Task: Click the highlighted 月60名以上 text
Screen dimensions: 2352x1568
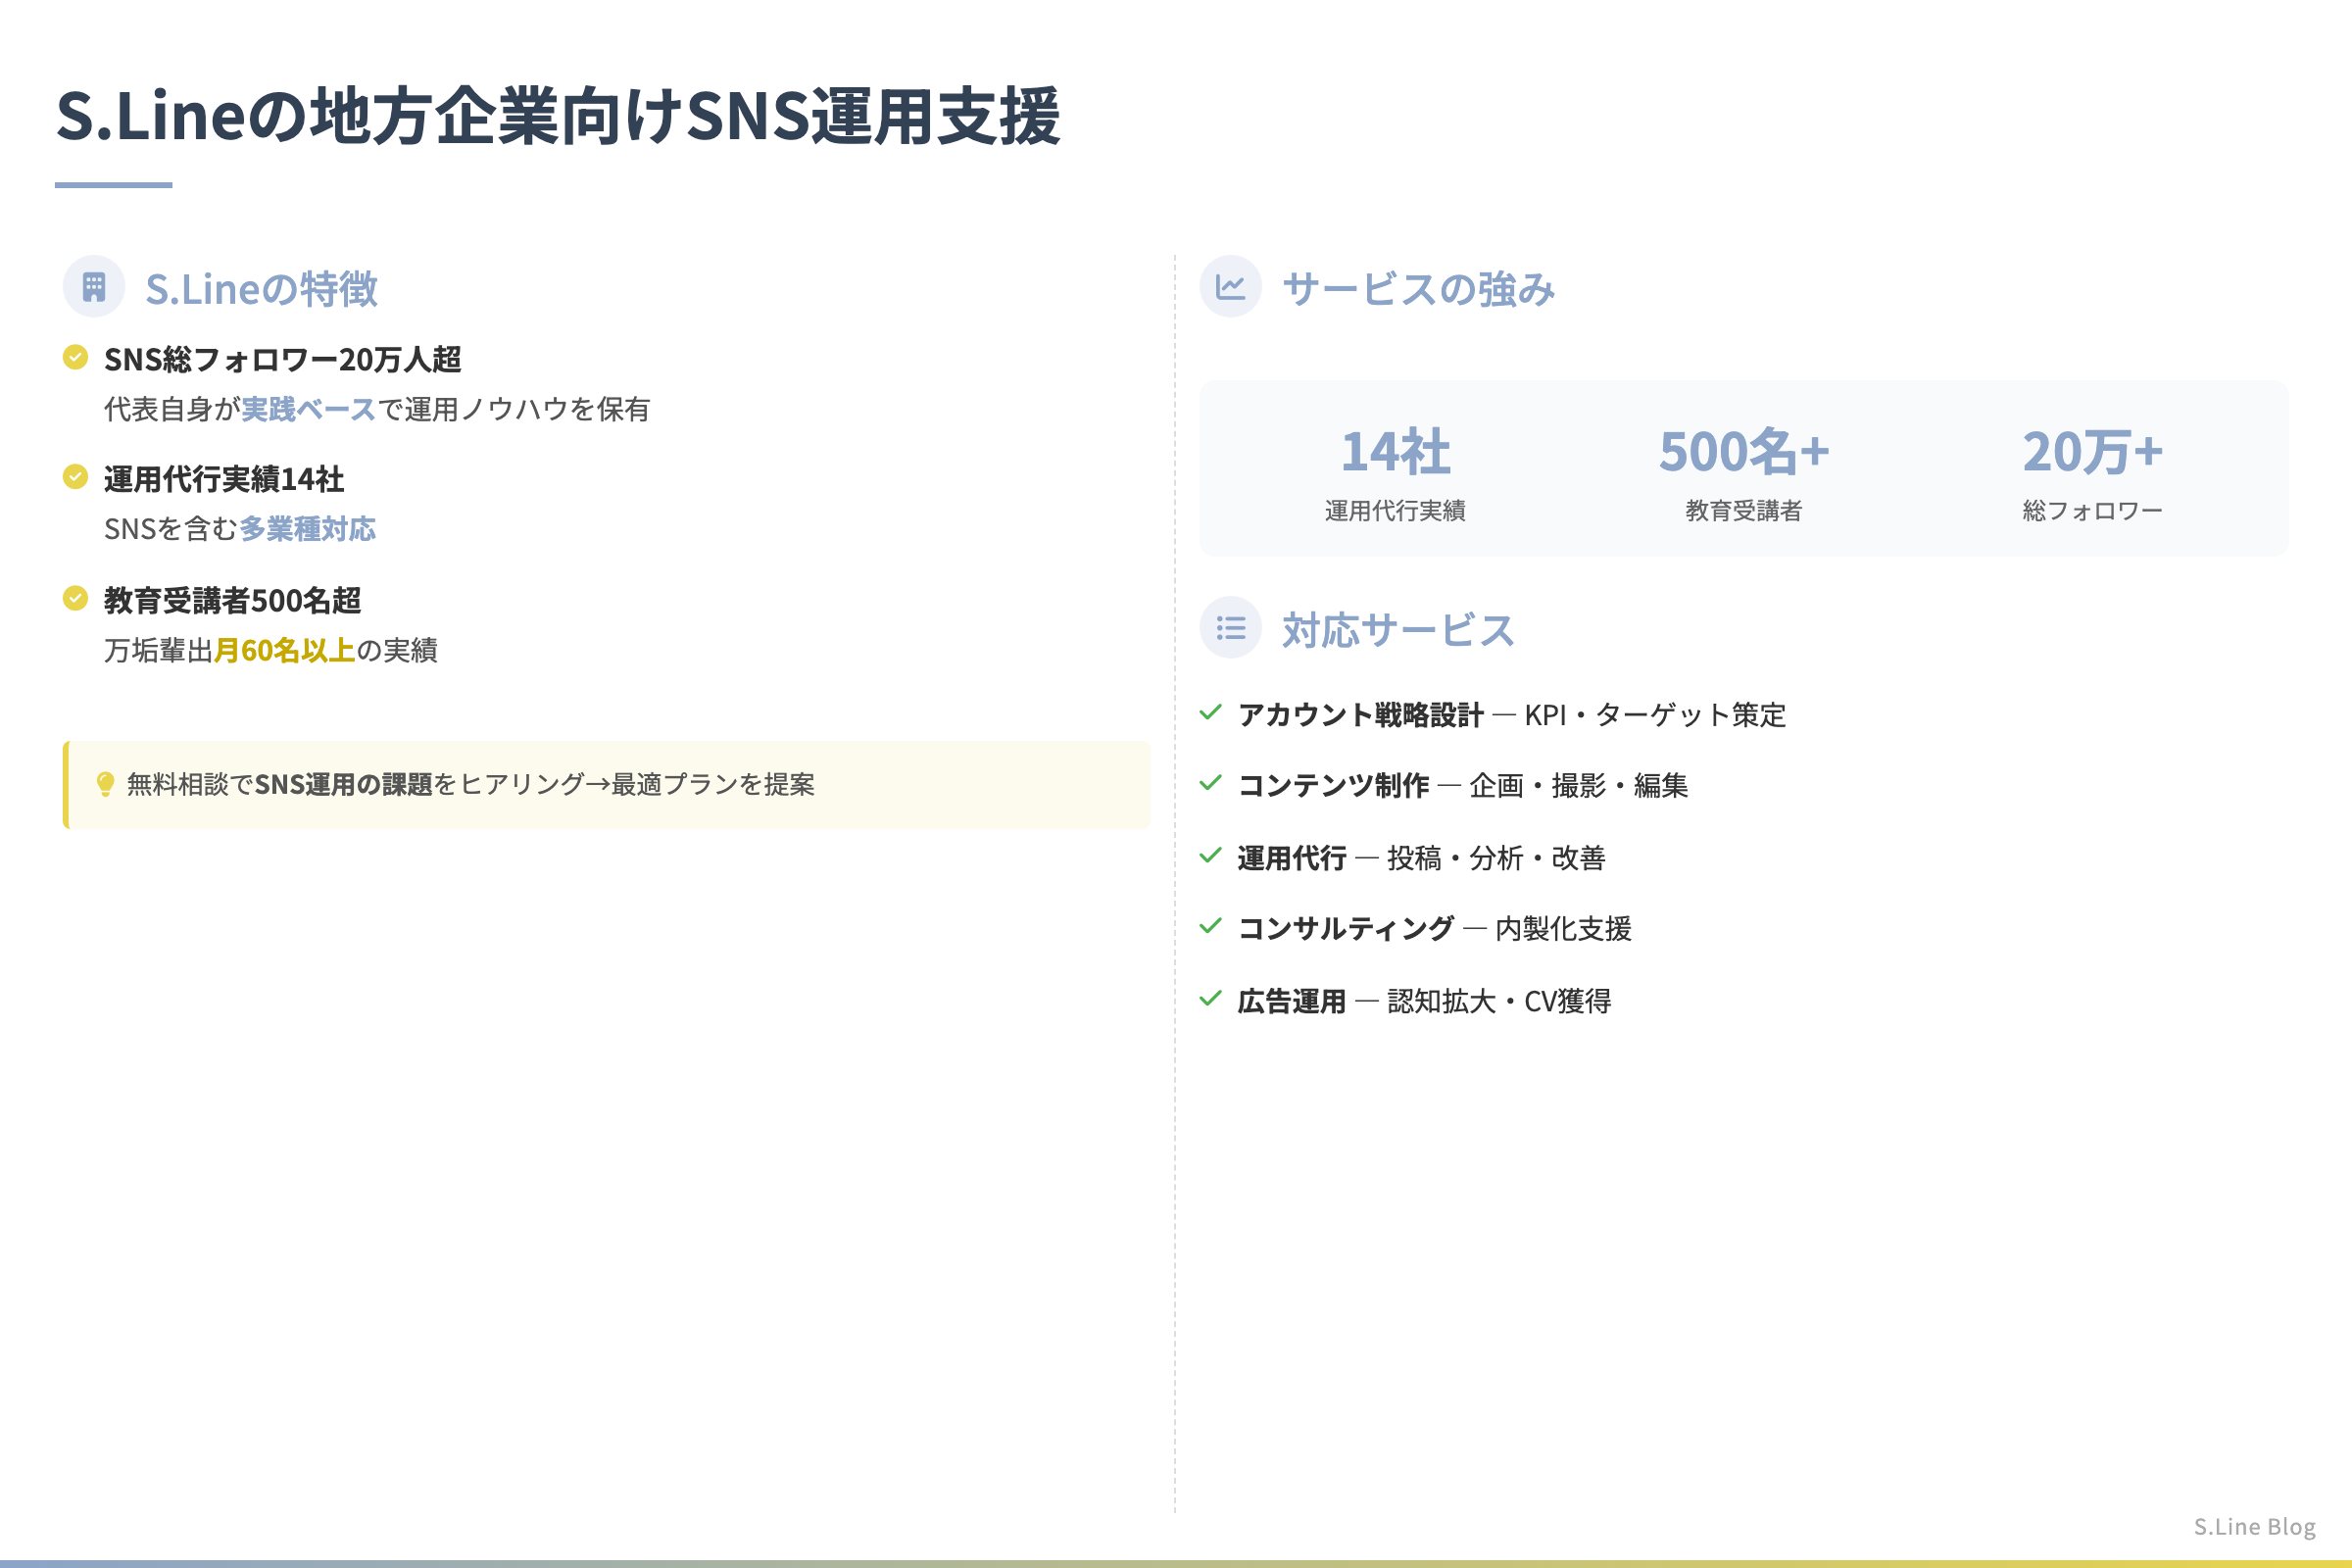Action: click(x=285, y=651)
